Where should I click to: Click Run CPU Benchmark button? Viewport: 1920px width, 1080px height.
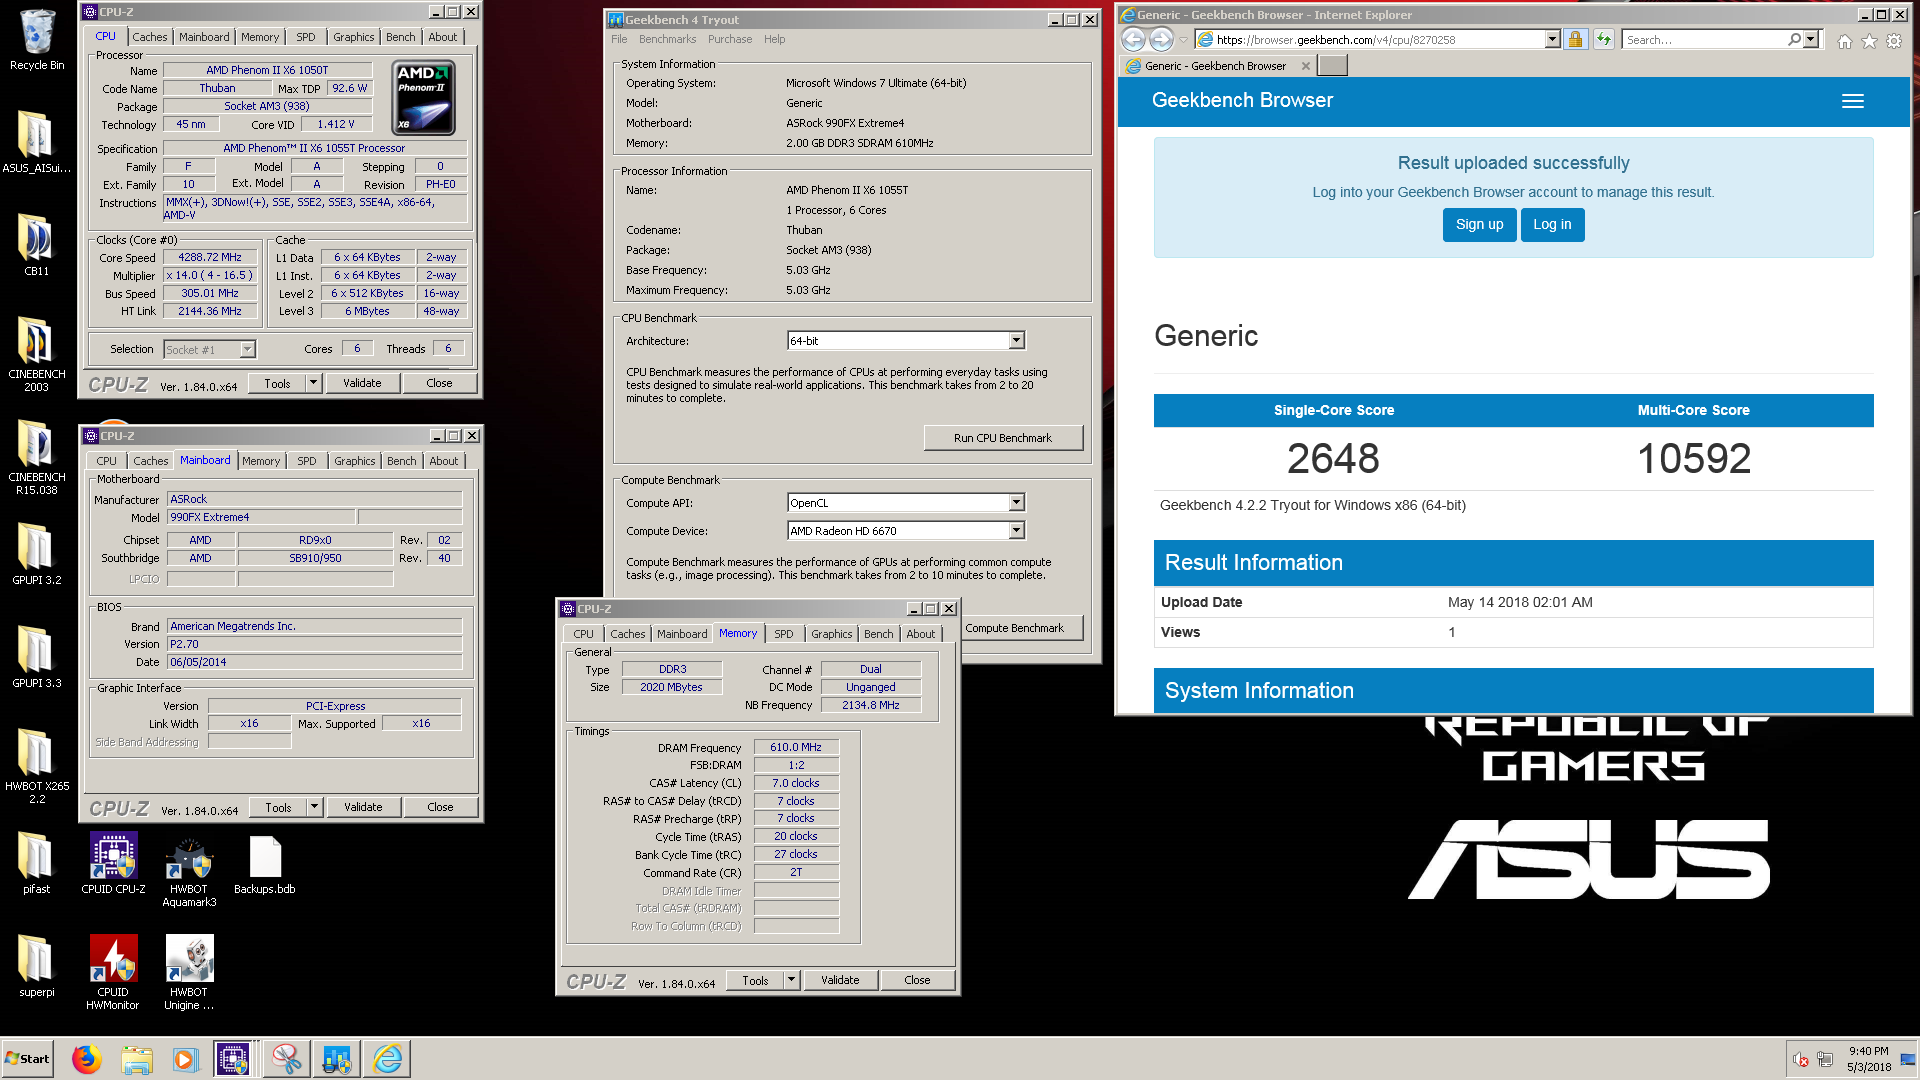pyautogui.click(x=1003, y=438)
